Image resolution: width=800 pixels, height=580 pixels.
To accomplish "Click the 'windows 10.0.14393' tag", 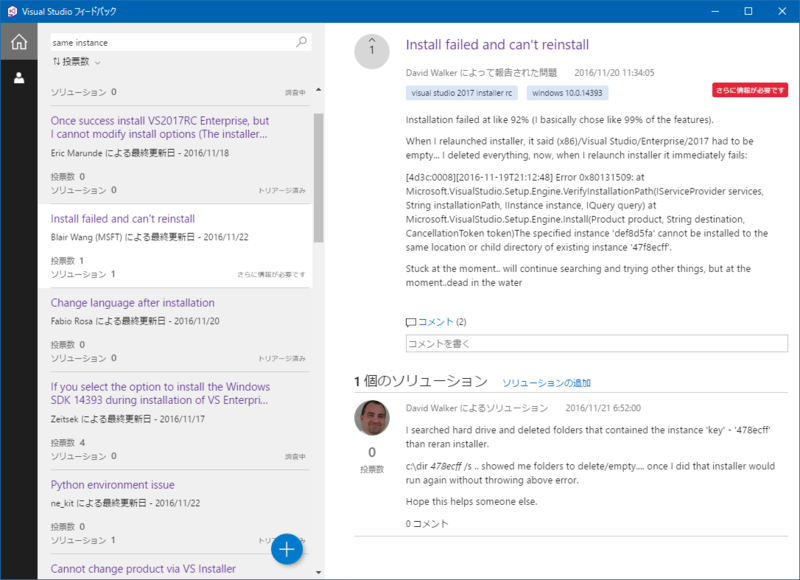I will point(567,93).
